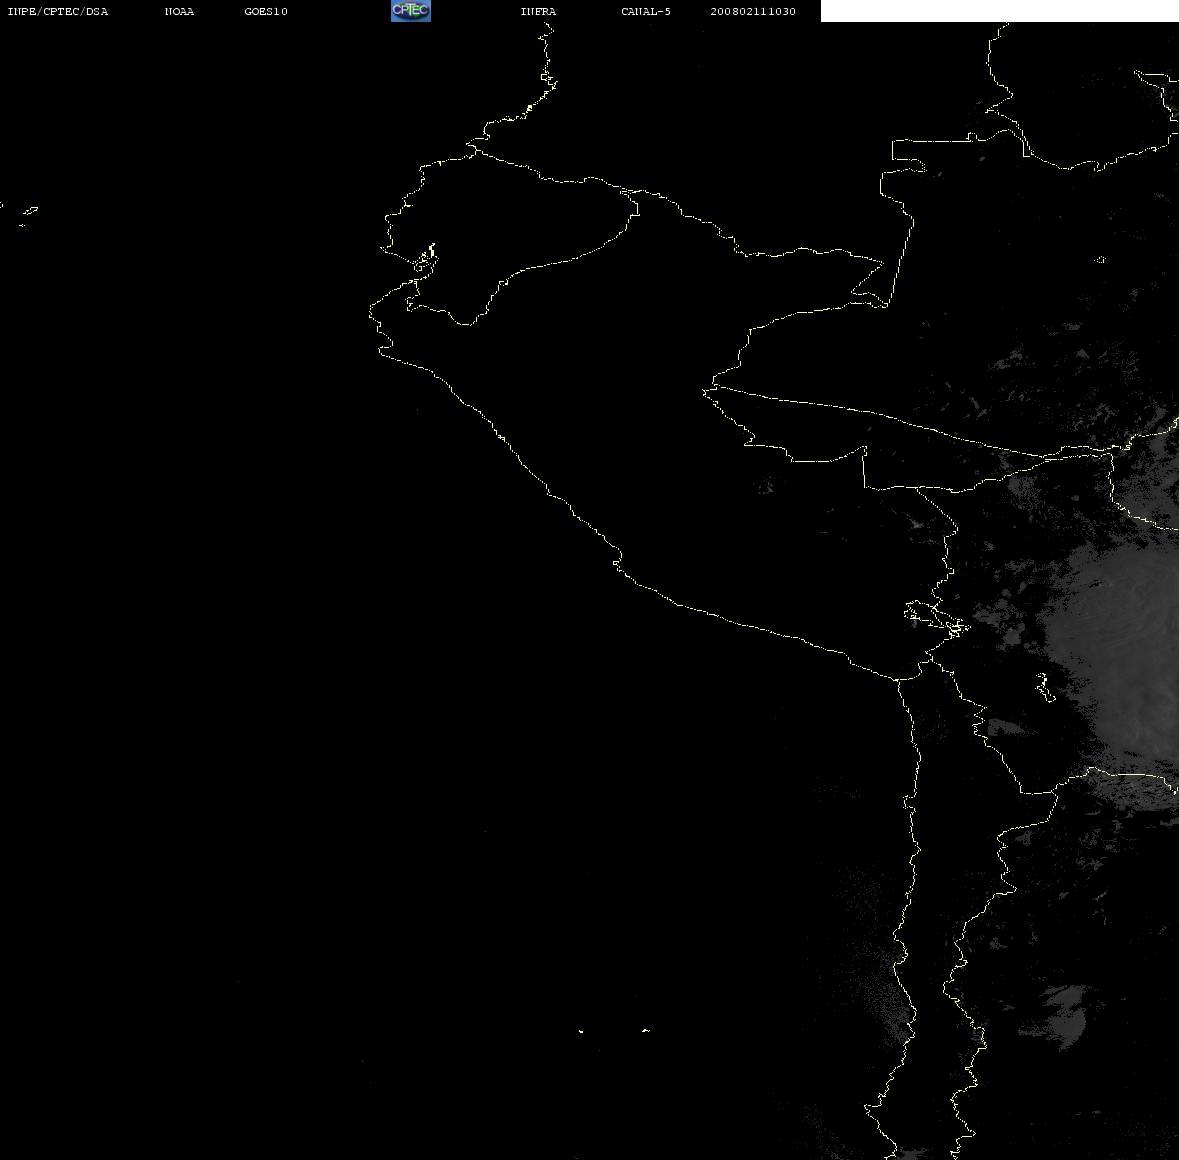Click the INFRA header label
The height and width of the screenshot is (1160, 1179).
pyautogui.click(x=538, y=11)
